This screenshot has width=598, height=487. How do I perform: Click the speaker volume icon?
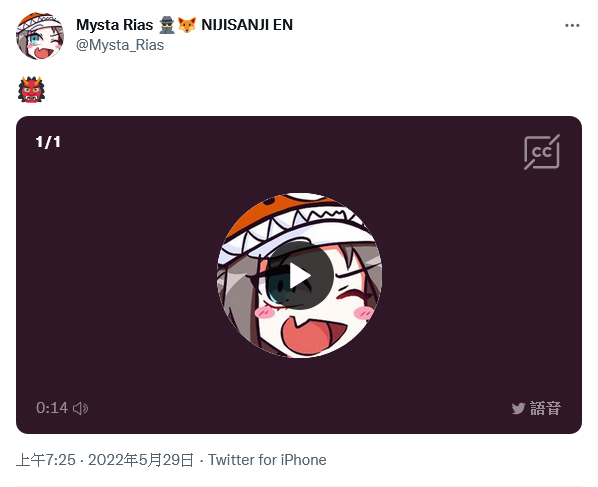[80, 408]
